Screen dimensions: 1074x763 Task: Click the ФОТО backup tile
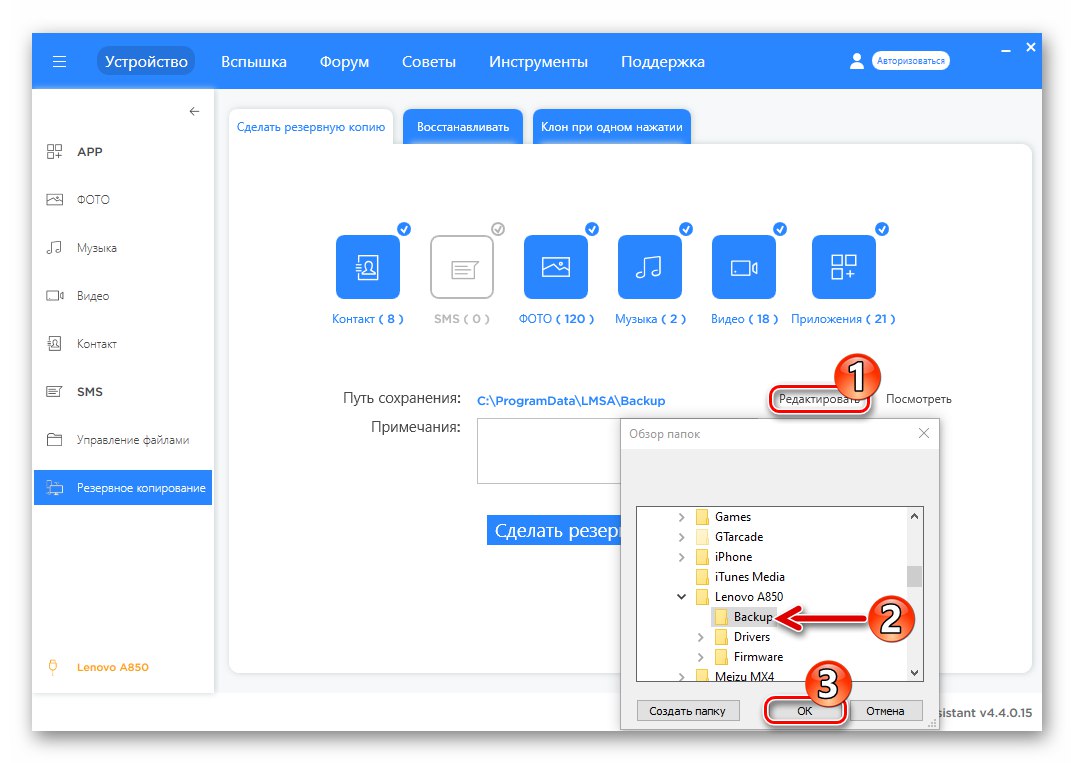555,267
